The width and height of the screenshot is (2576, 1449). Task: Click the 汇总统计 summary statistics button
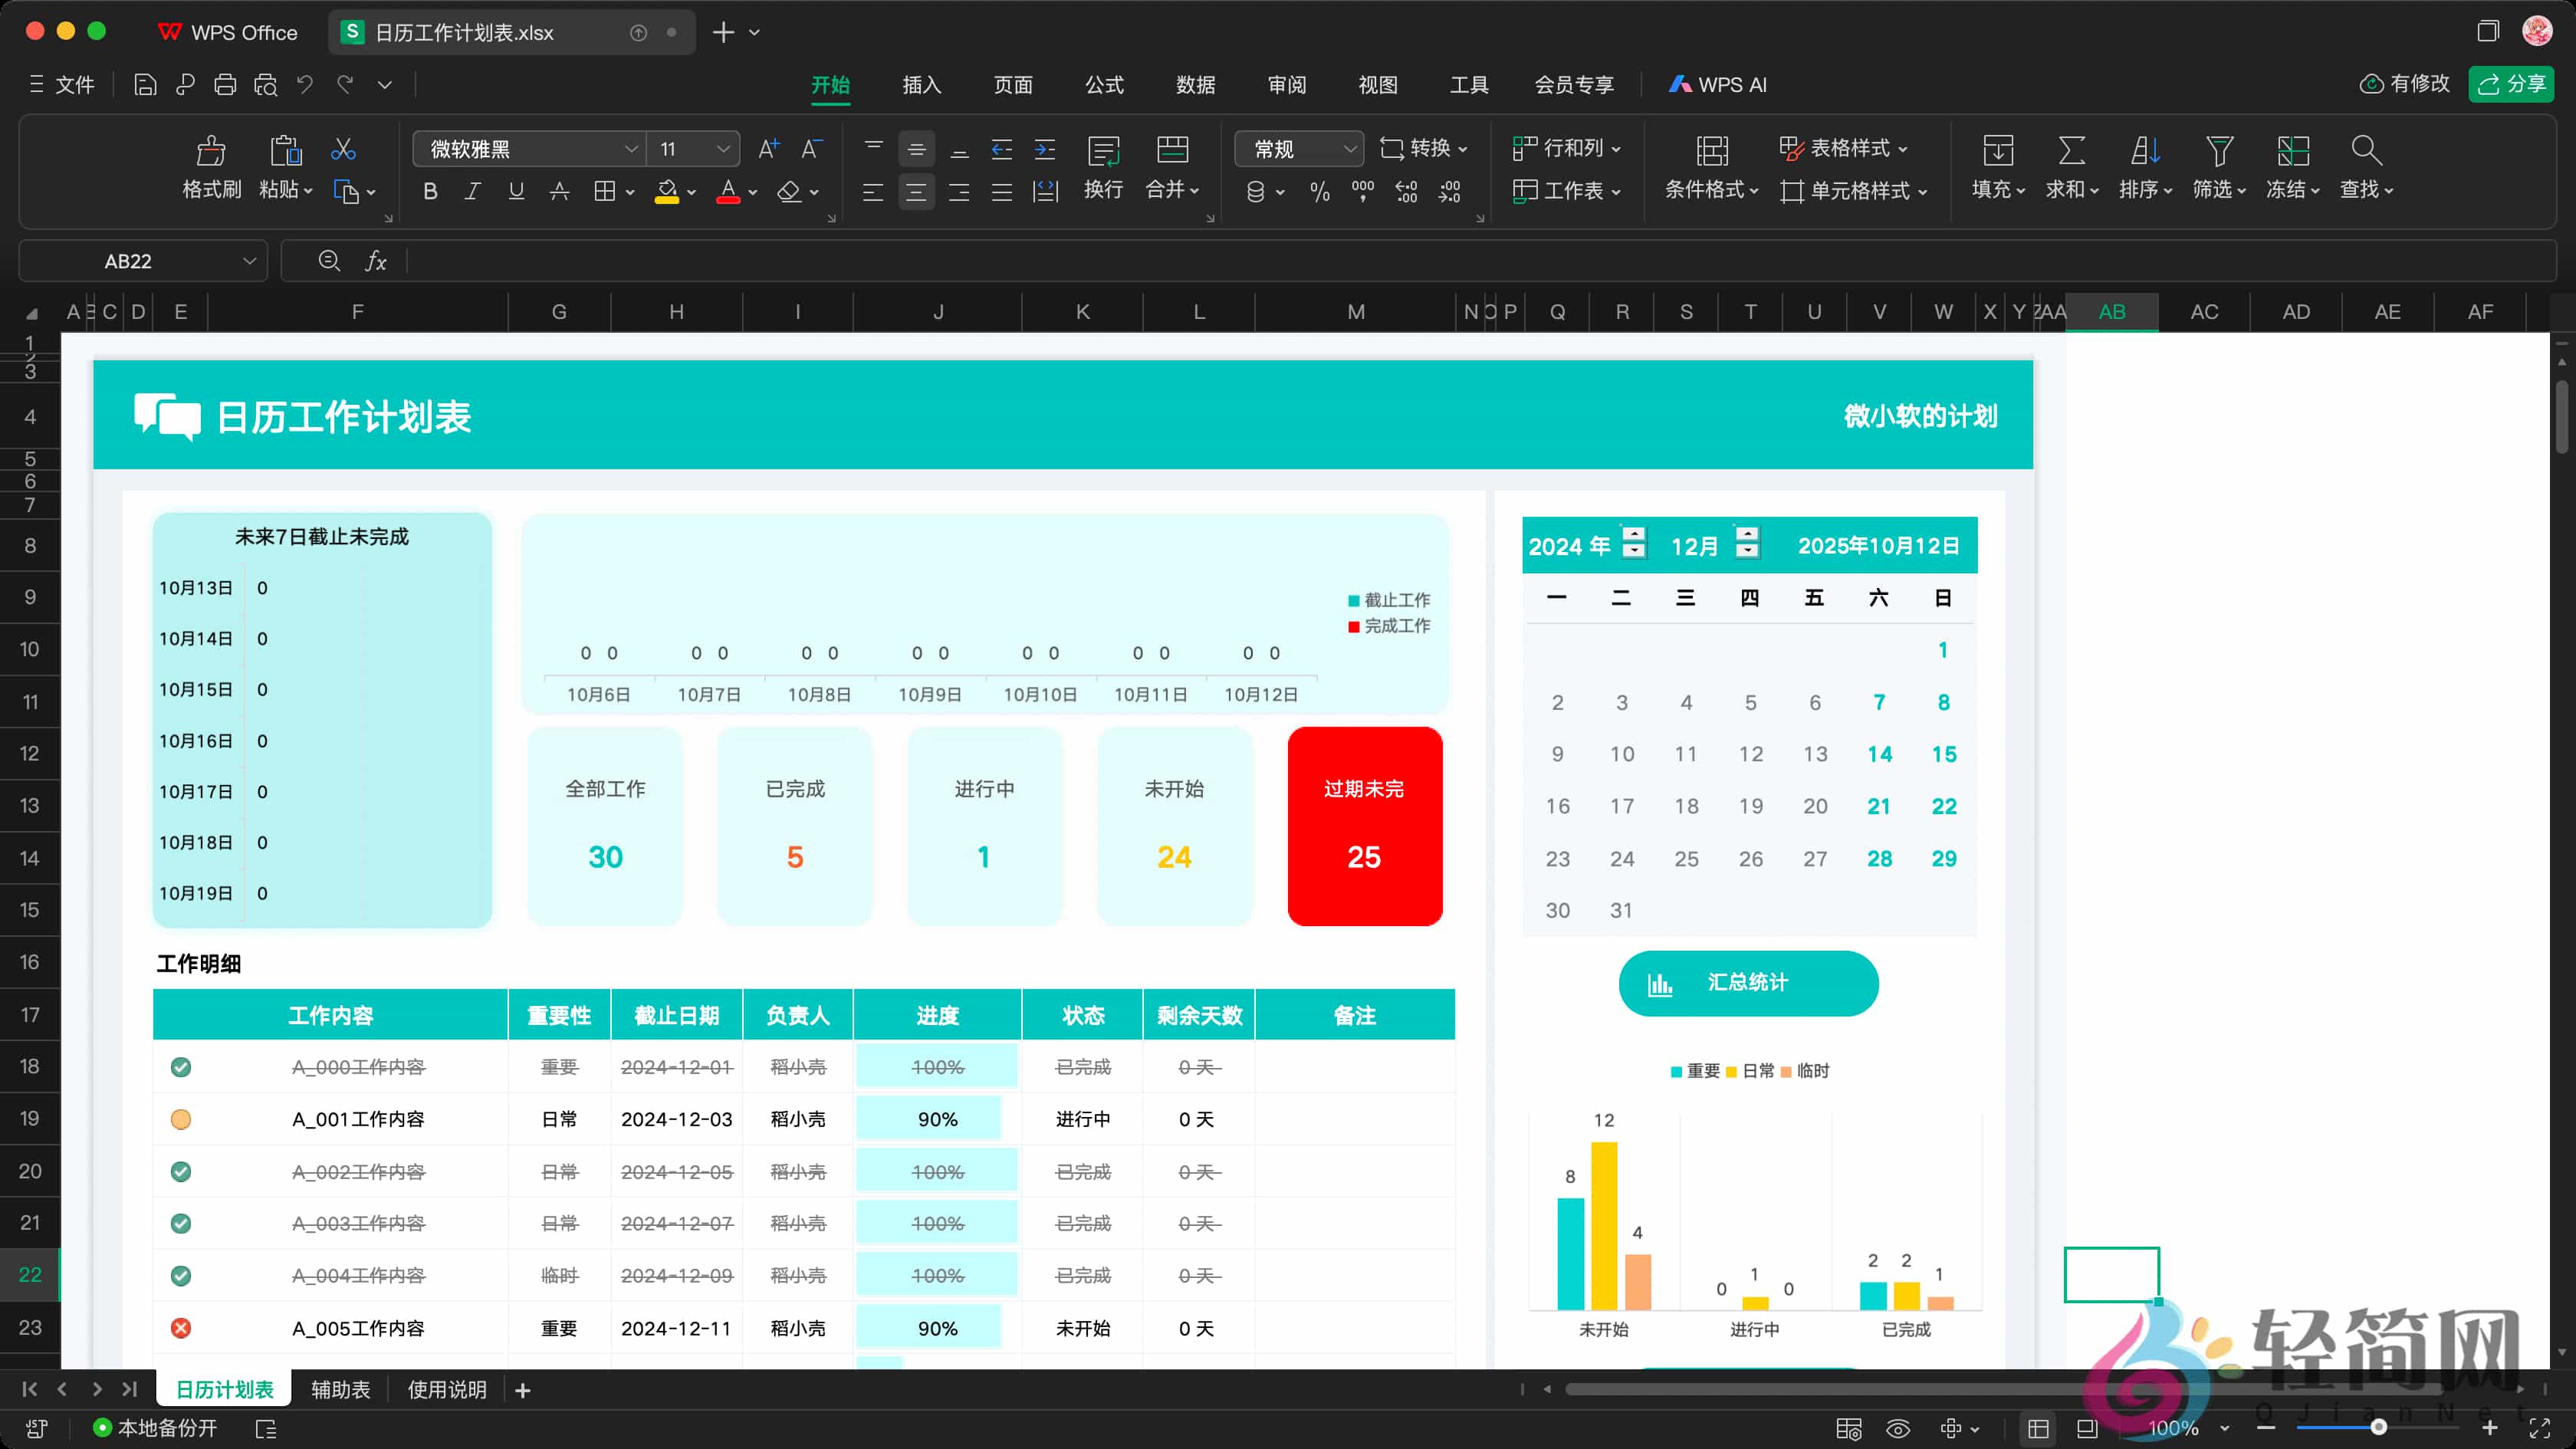pos(1748,983)
